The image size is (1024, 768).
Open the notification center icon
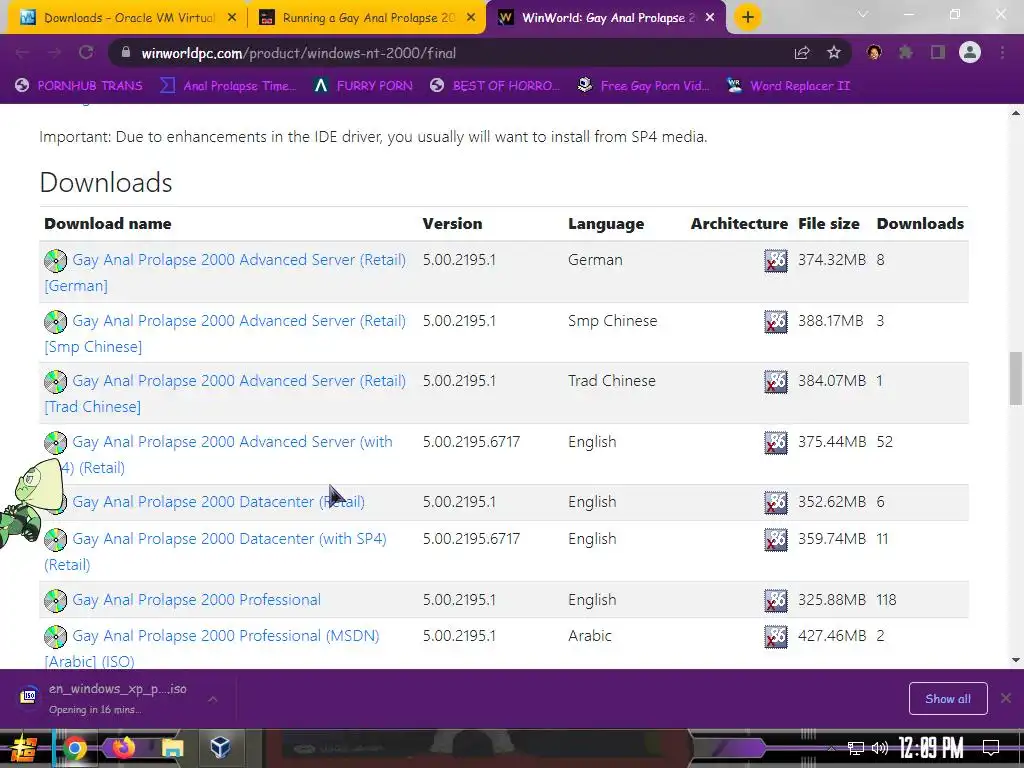[x=991, y=747]
